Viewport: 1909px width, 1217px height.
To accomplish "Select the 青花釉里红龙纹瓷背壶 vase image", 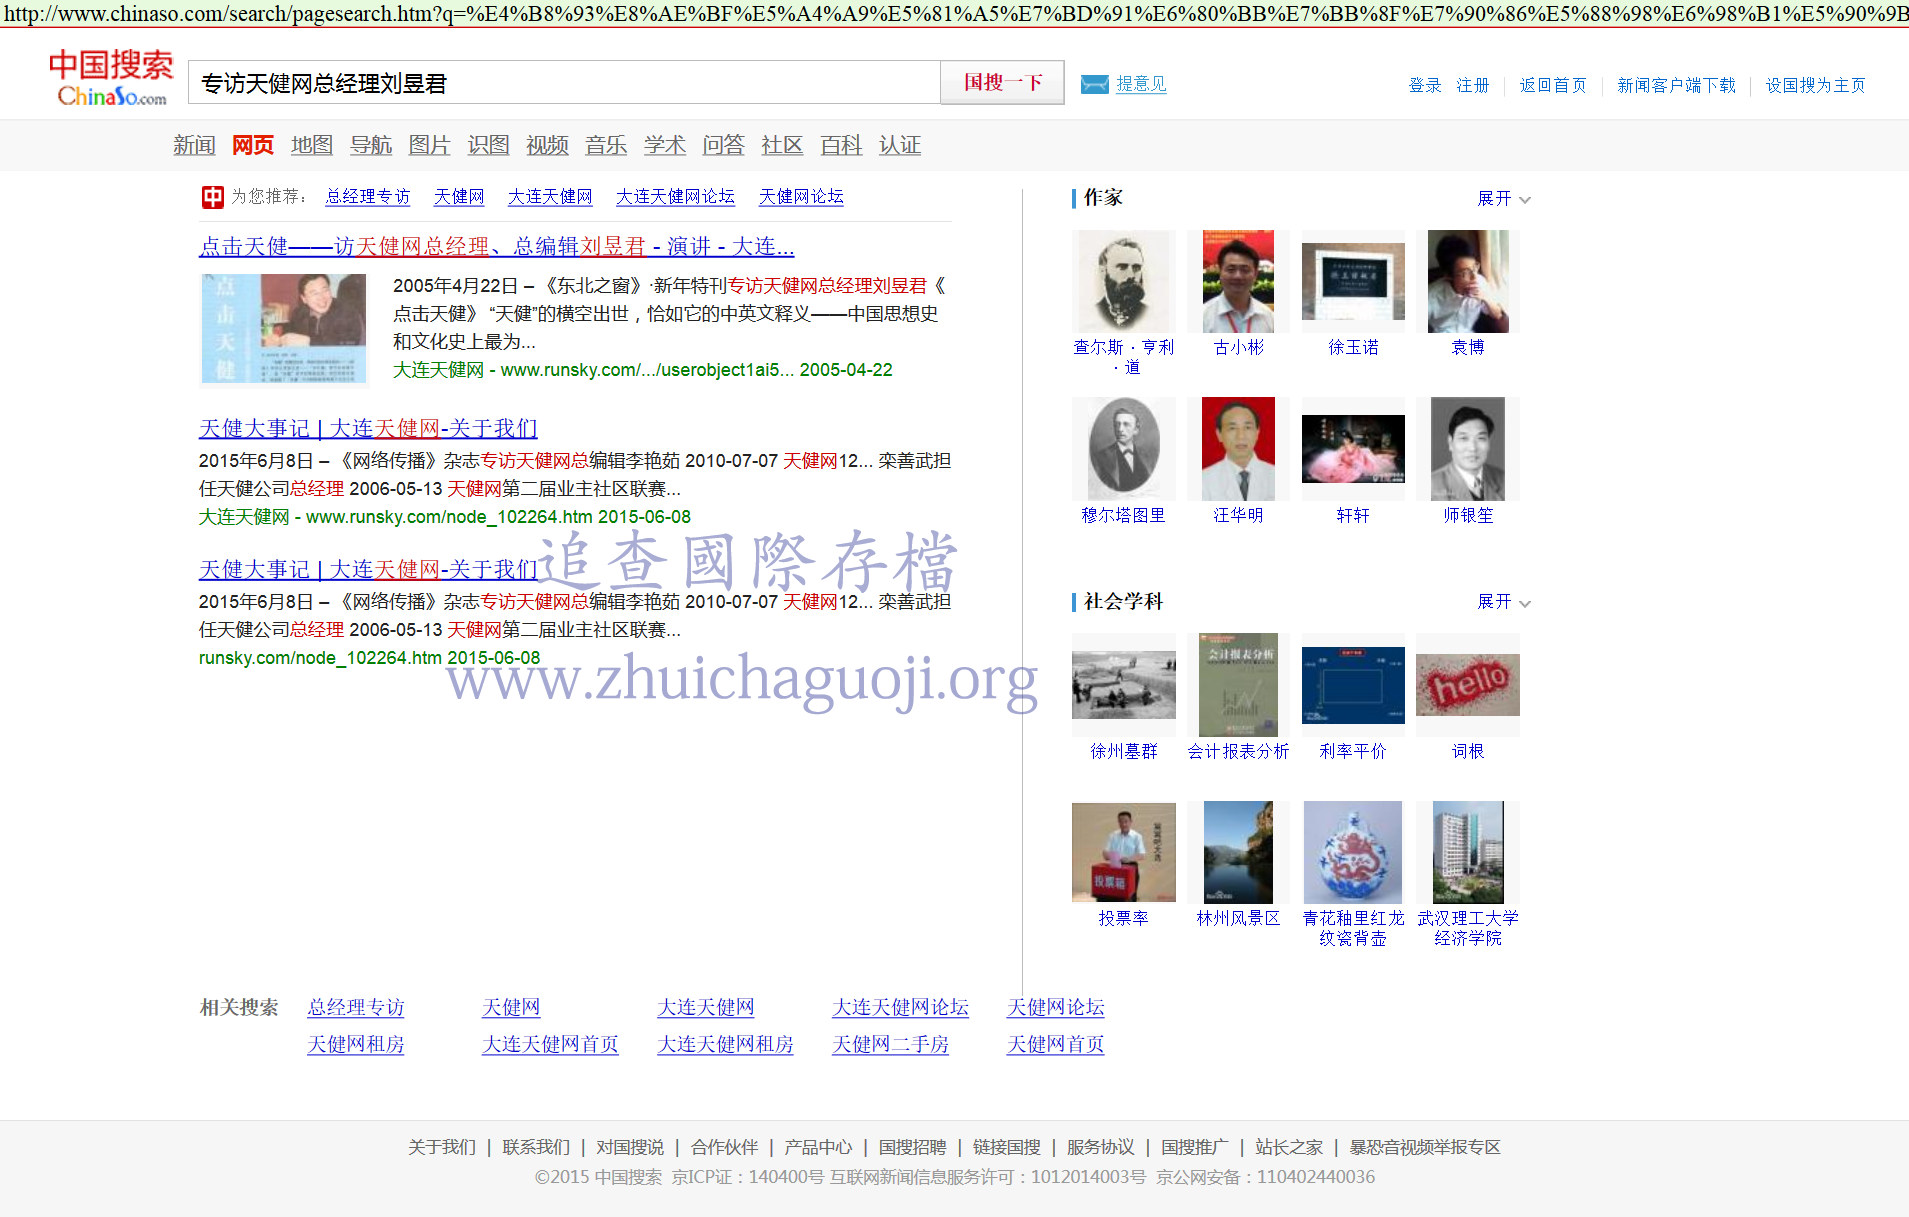I will (1352, 852).
